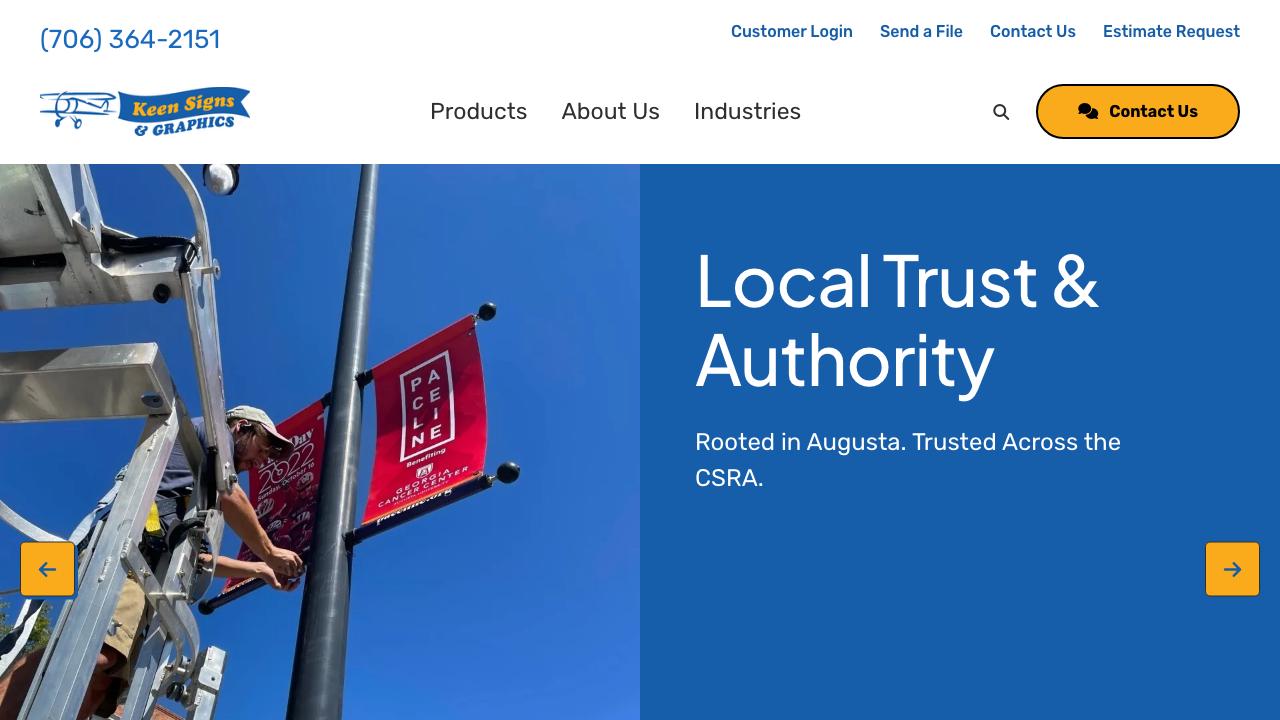This screenshot has width=1280, height=720.
Task: Open the search magnifier icon
Action: pyautogui.click(x=1001, y=112)
